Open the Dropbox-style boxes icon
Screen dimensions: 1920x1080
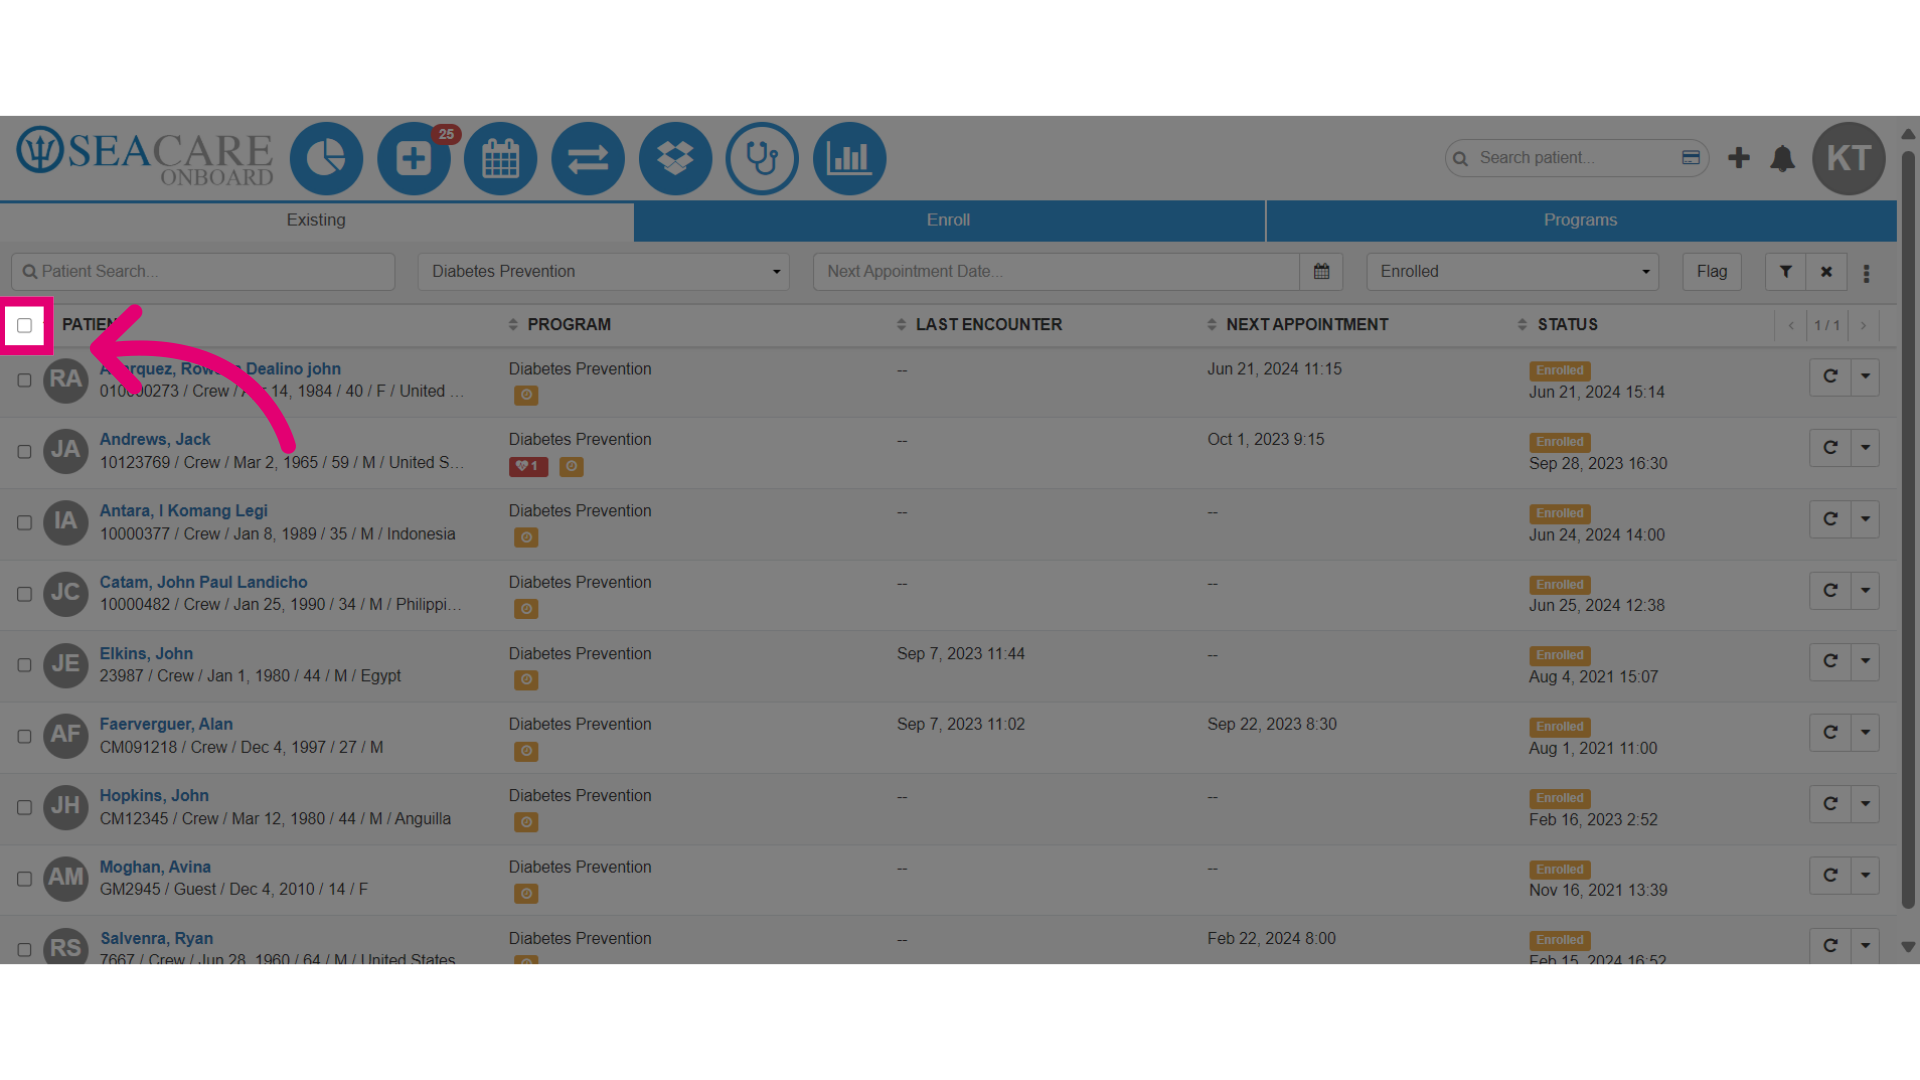(675, 158)
